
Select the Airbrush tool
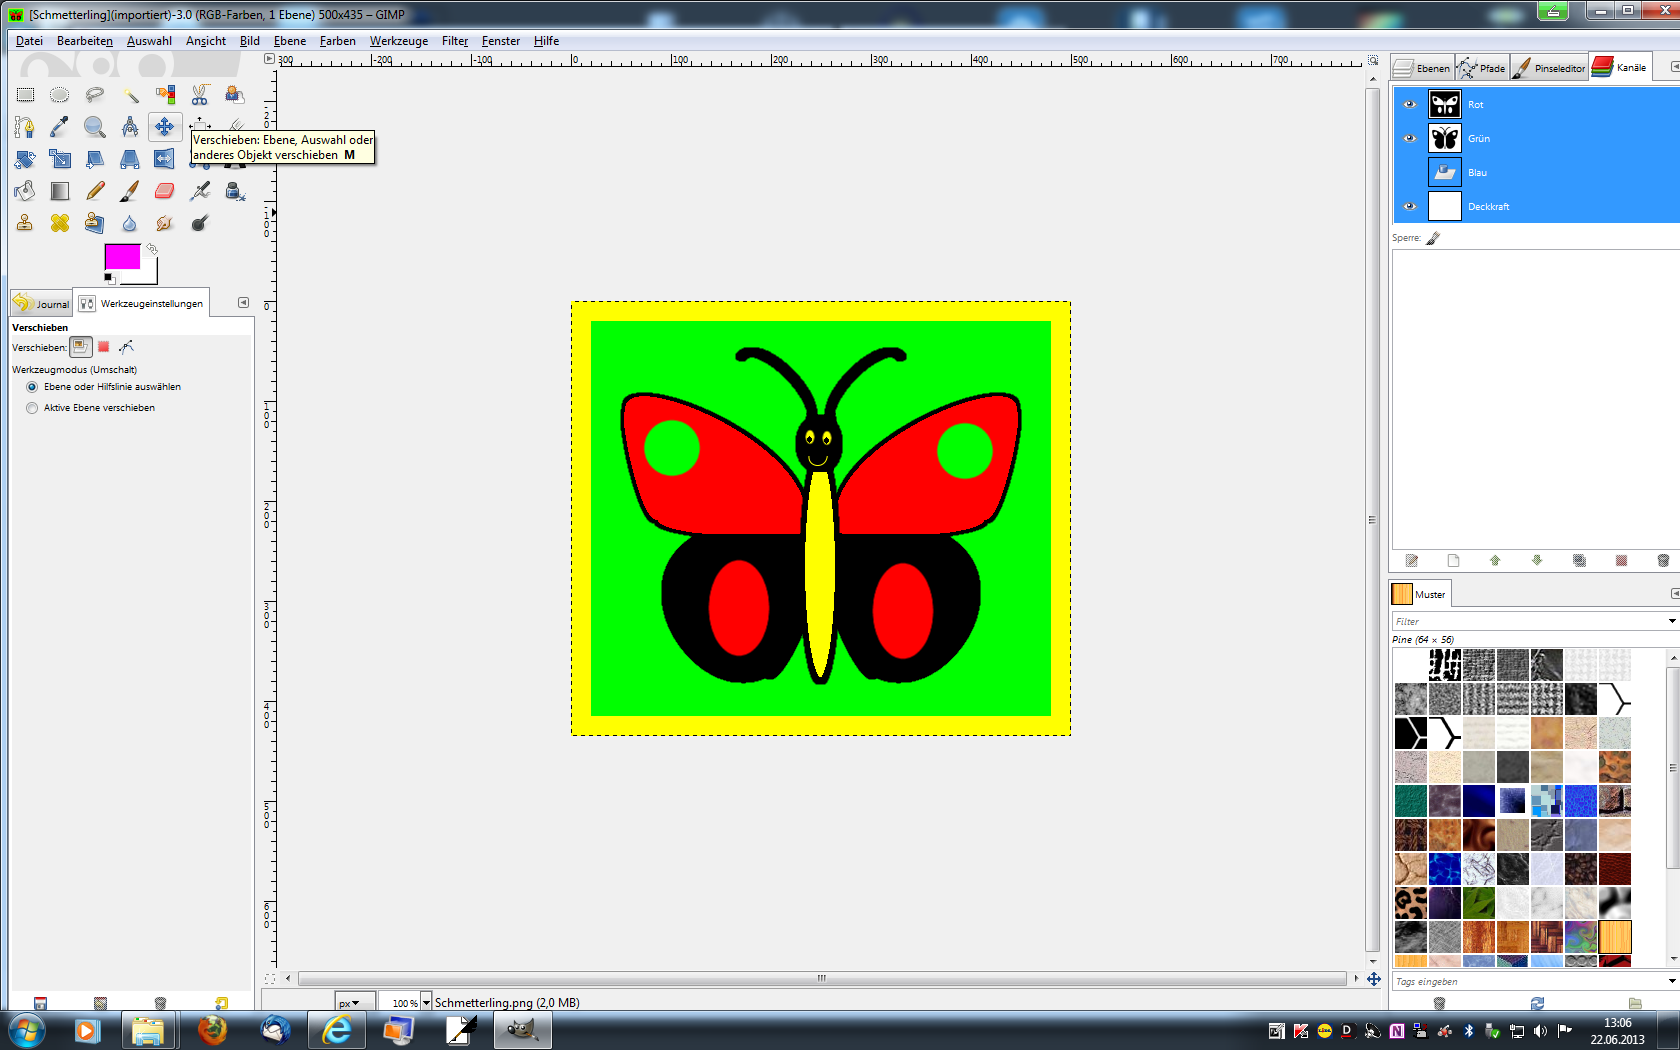200,191
